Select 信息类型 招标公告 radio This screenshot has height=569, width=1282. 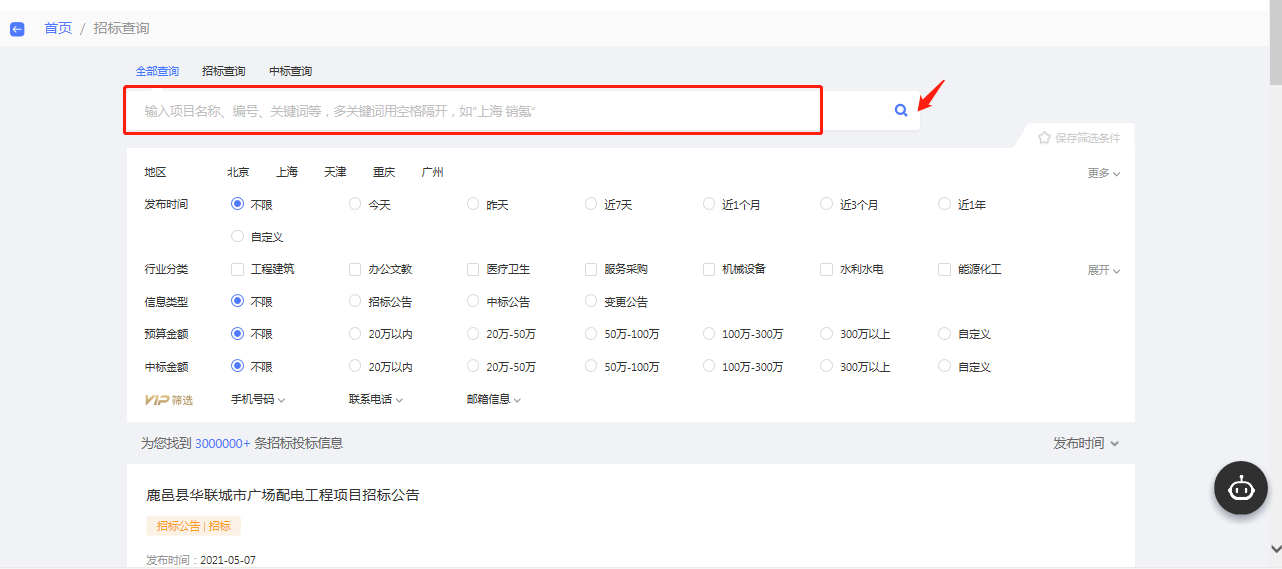pyautogui.click(x=355, y=301)
